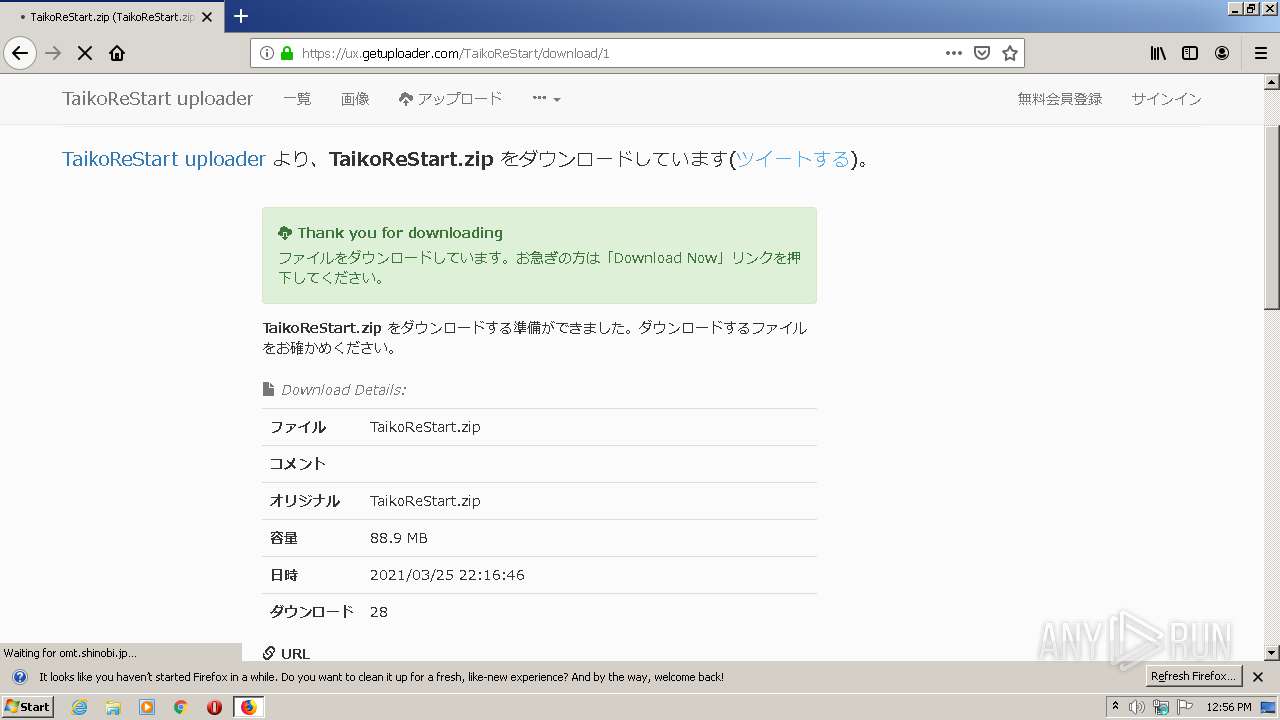Launch Chrome from taskbar

coord(181,707)
